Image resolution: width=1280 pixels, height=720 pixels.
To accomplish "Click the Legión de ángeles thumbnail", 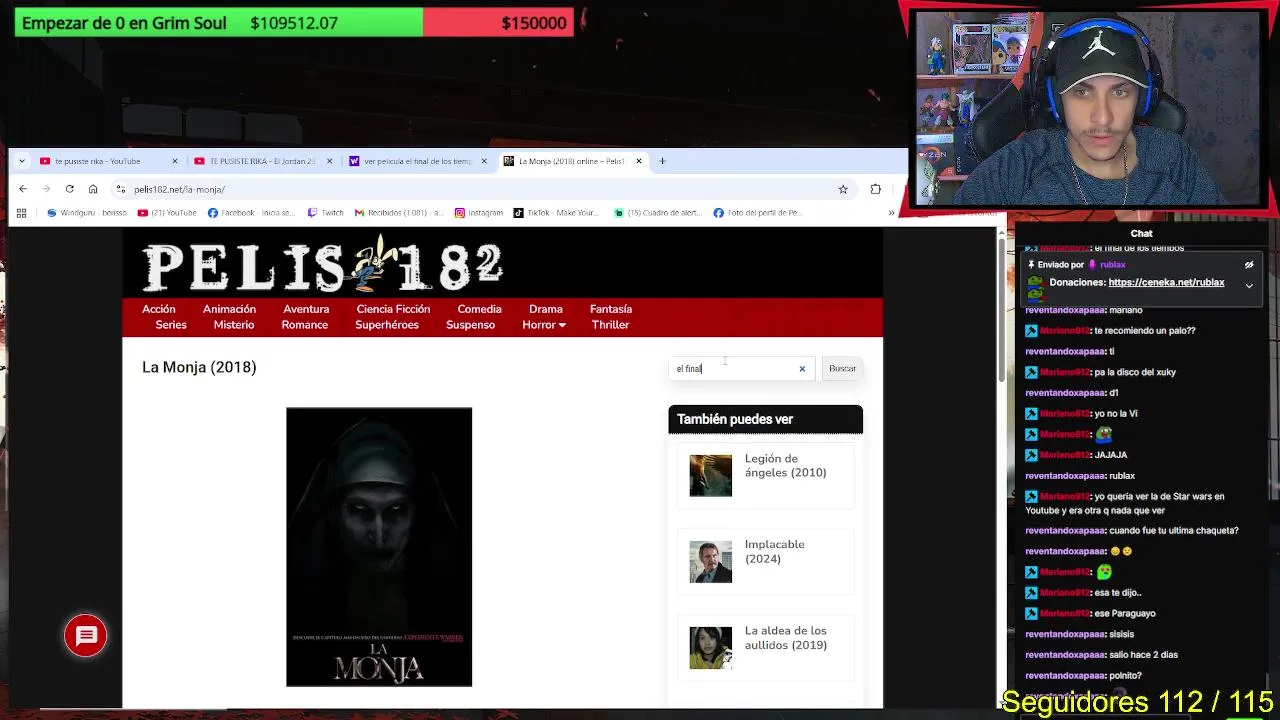I will pyautogui.click(x=710, y=476).
